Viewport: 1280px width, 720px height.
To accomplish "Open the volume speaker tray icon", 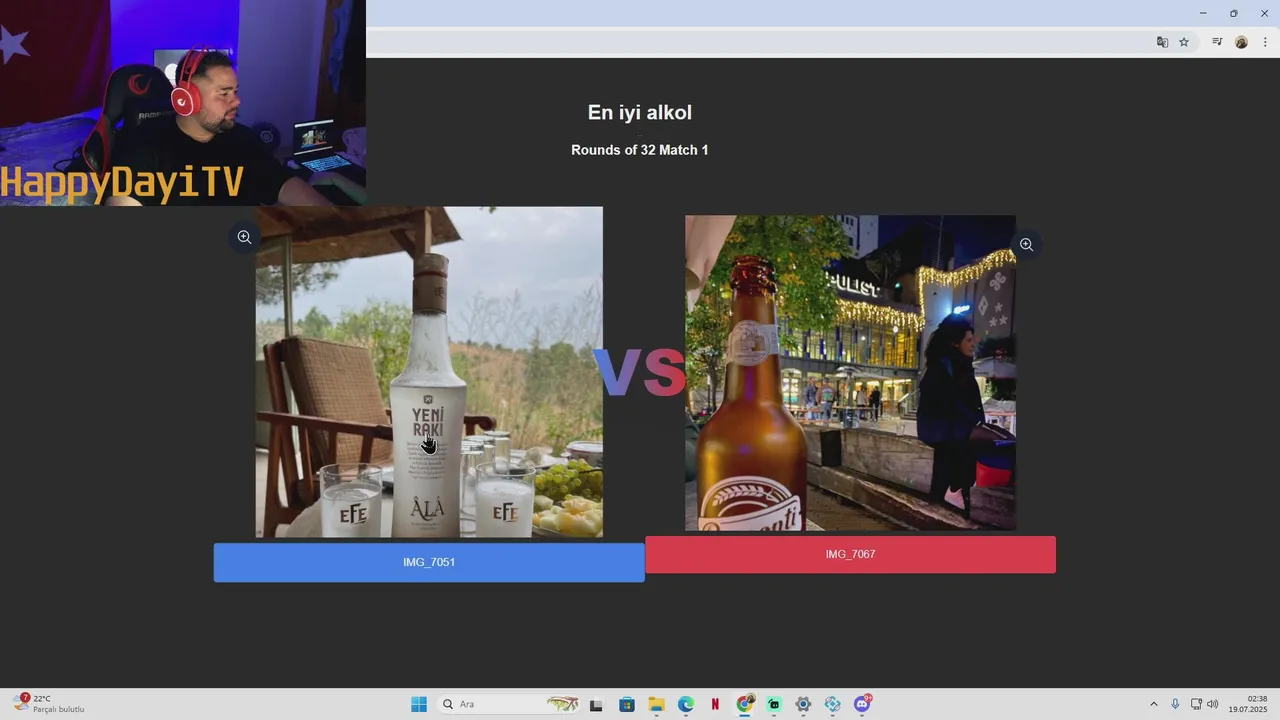I will (1213, 704).
